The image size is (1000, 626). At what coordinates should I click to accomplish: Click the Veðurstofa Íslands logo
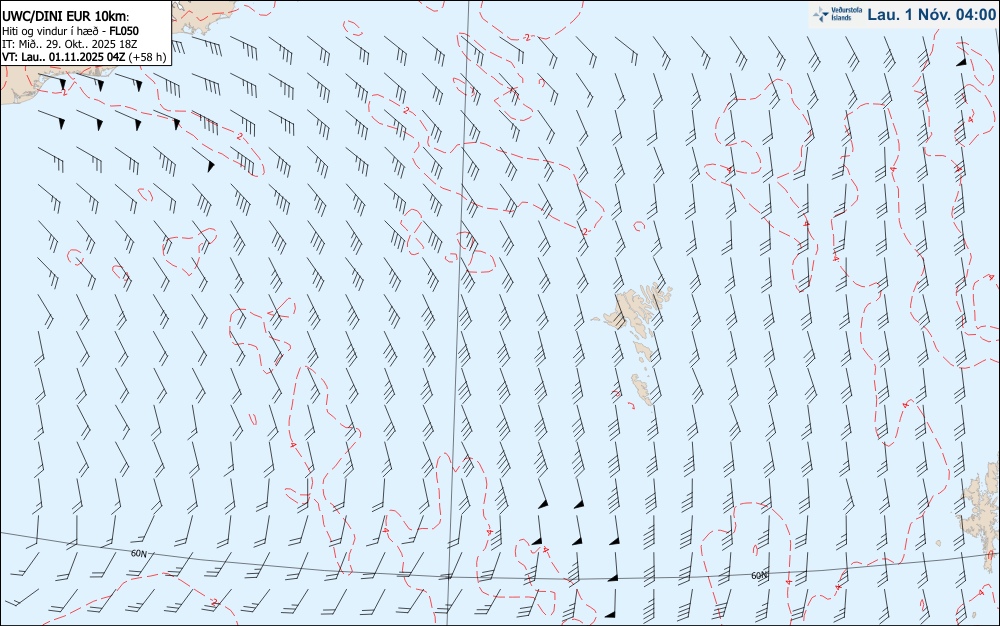837,14
